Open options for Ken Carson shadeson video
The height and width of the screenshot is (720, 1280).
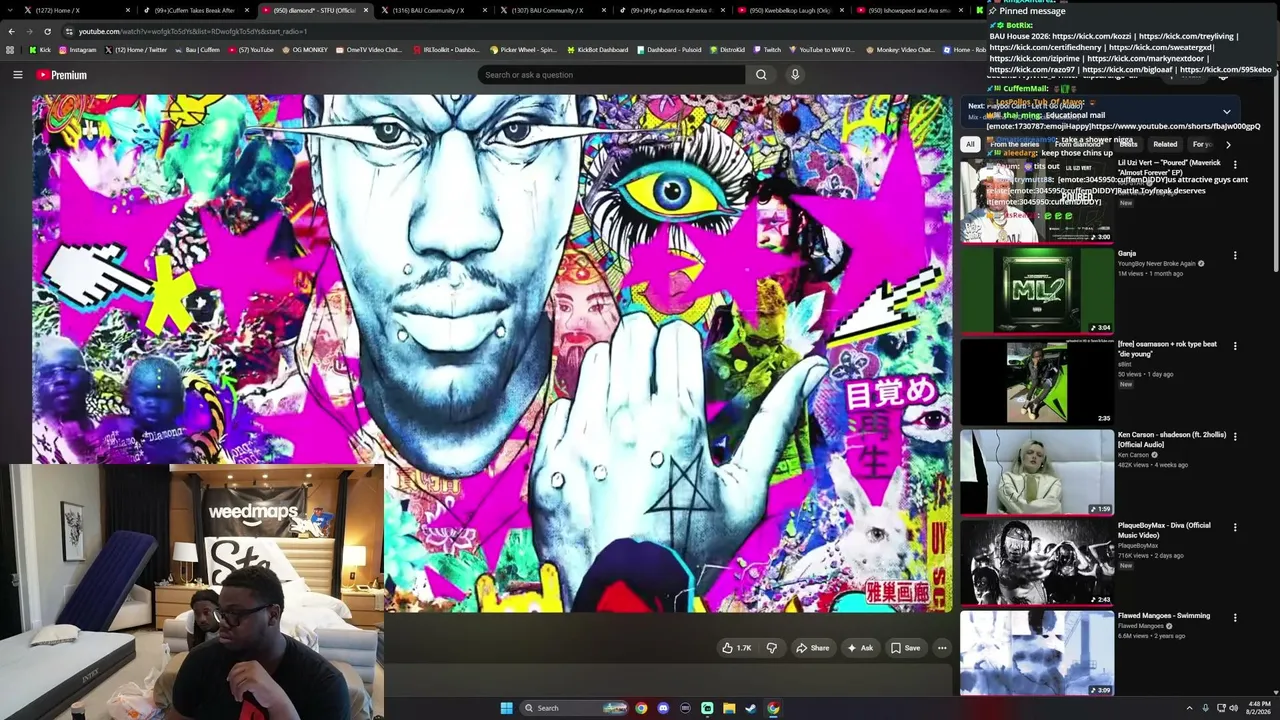click(x=1235, y=436)
